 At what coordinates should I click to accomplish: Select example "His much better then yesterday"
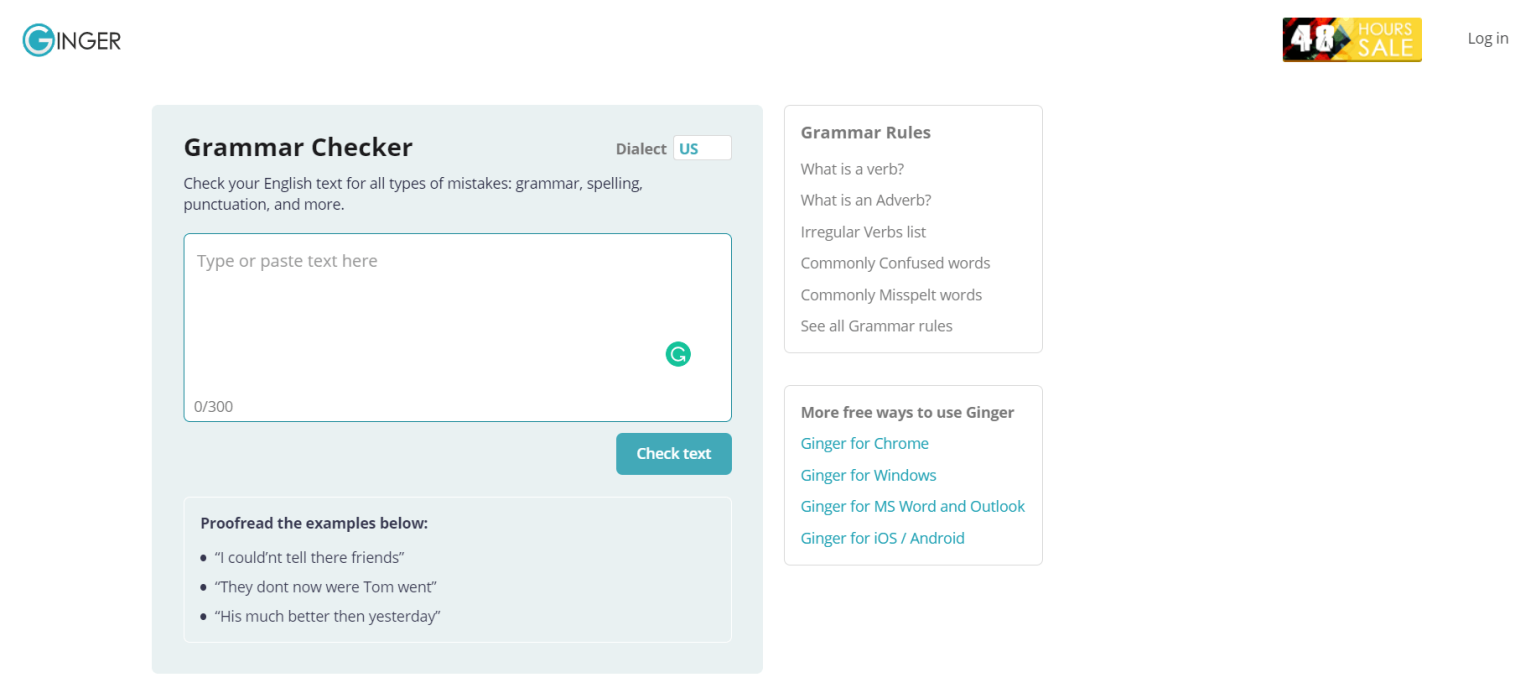327,616
